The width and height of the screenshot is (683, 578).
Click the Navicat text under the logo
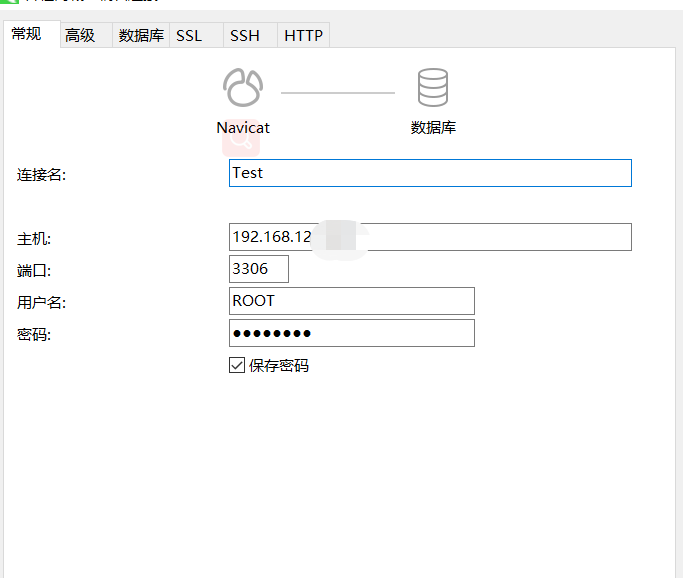(x=243, y=128)
